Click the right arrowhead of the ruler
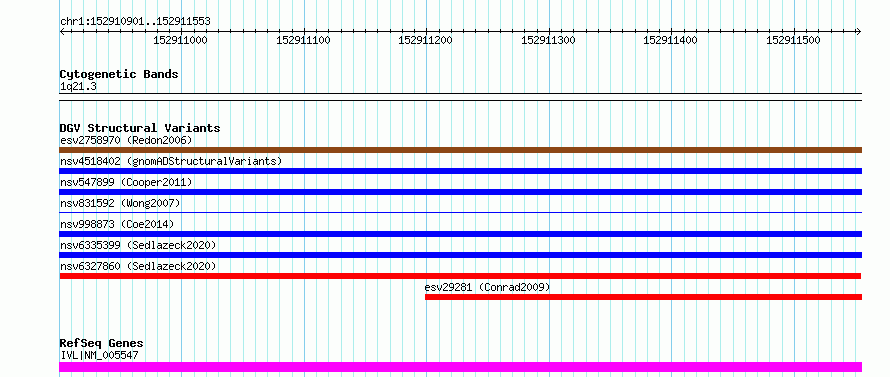 pyautogui.click(x=859, y=31)
